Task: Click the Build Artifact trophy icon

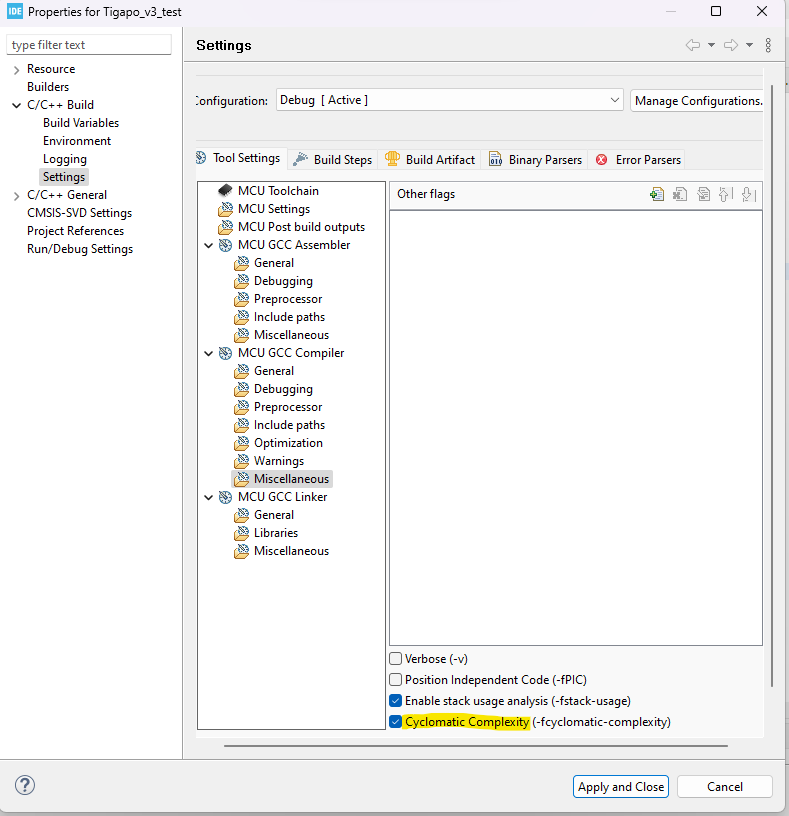Action: pyautogui.click(x=392, y=159)
